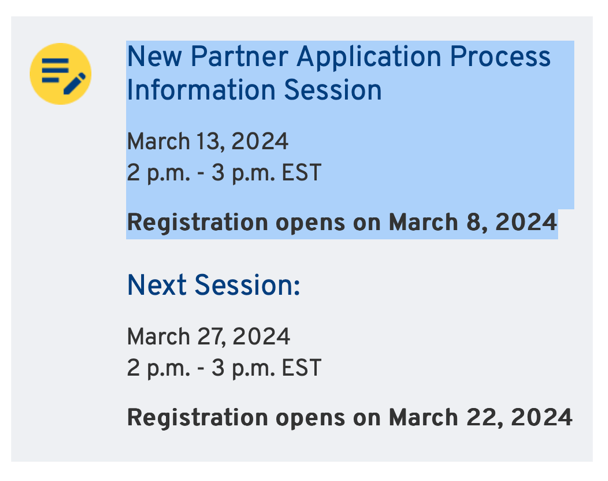Click the March 27, 2024 date
This screenshot has height=481, width=608.
(208, 336)
